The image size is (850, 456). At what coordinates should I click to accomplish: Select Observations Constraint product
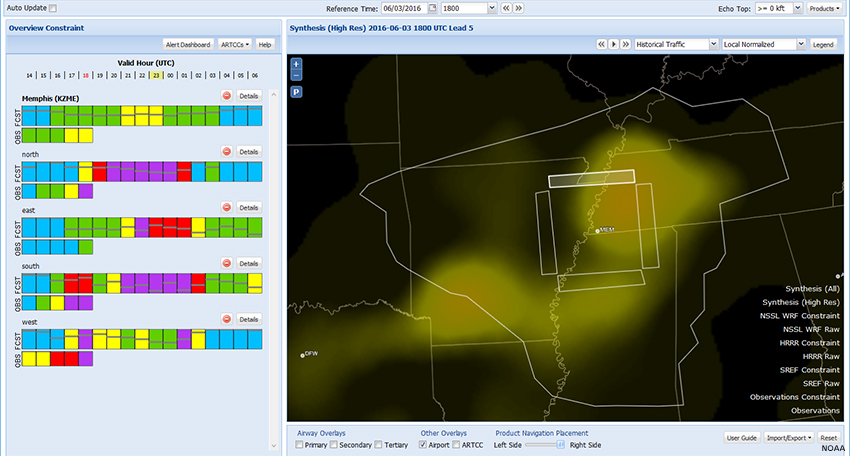795,397
